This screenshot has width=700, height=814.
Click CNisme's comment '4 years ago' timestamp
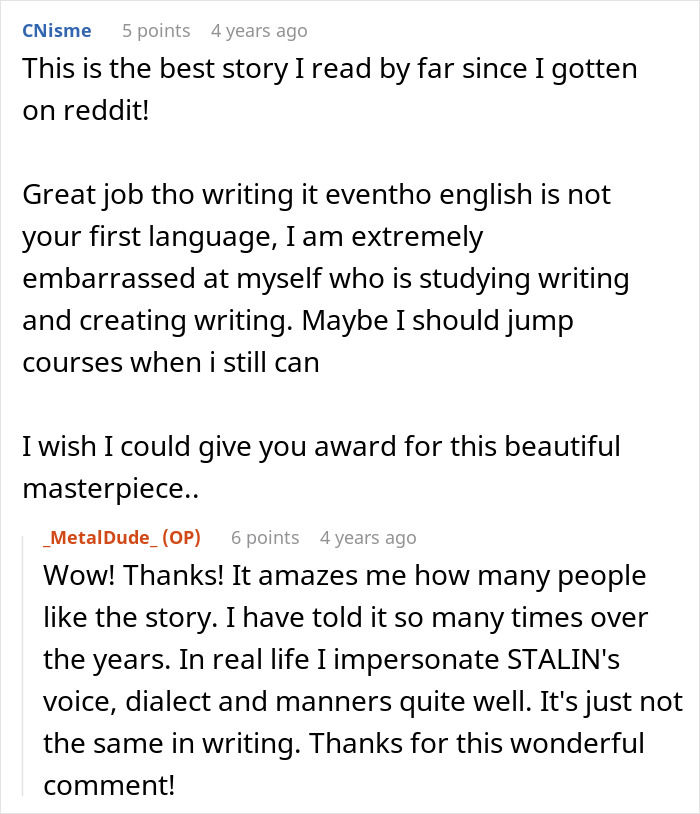[x=259, y=31]
